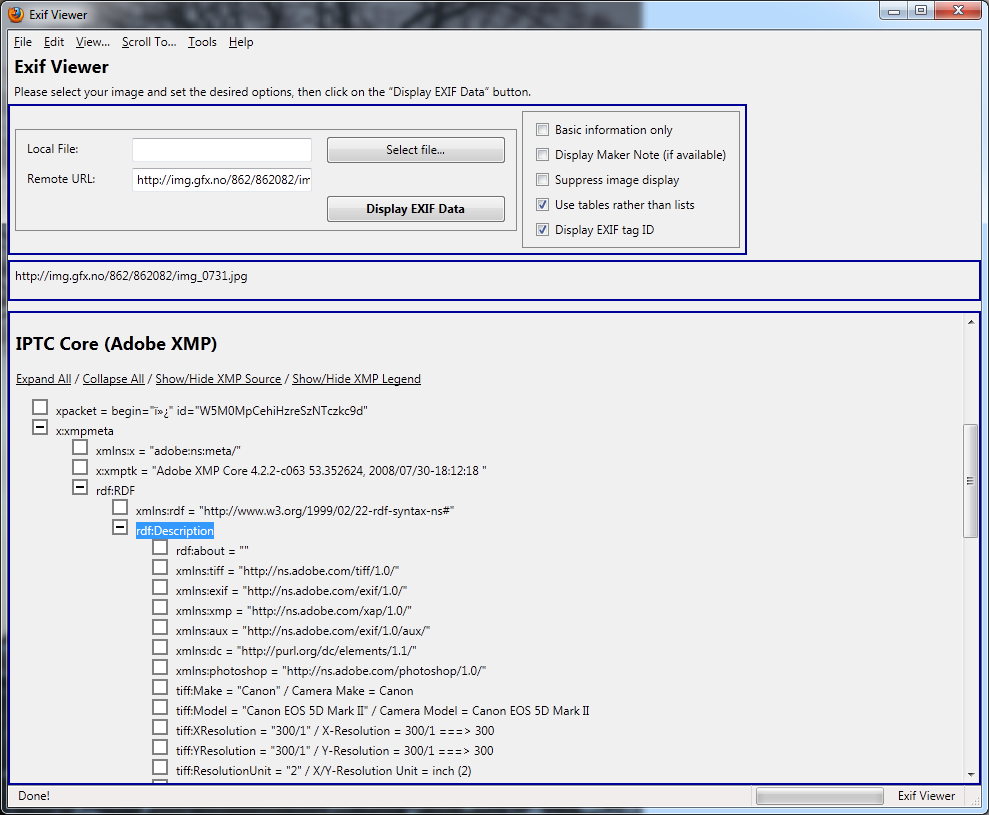Maximize the Exif Viewer window

921,11
